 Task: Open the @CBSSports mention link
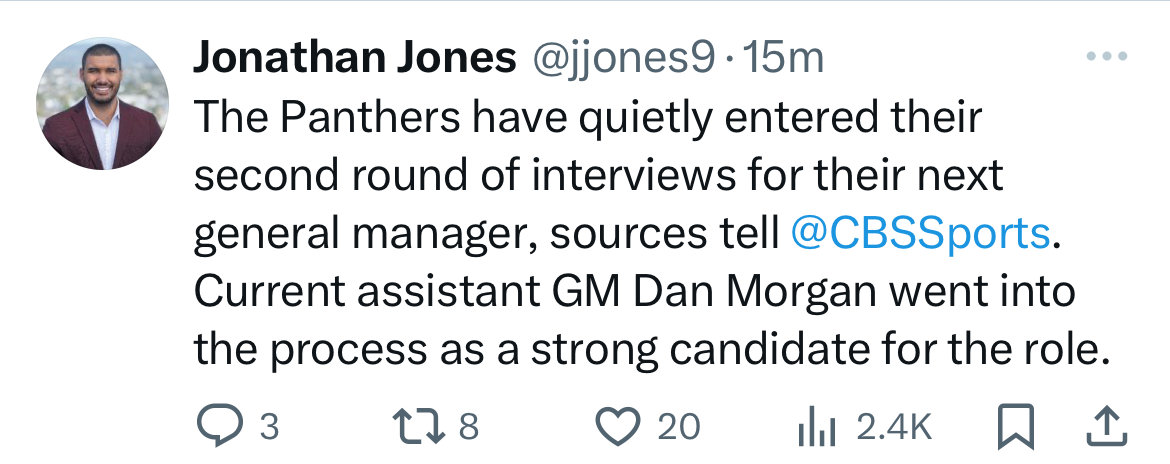[x=919, y=234]
